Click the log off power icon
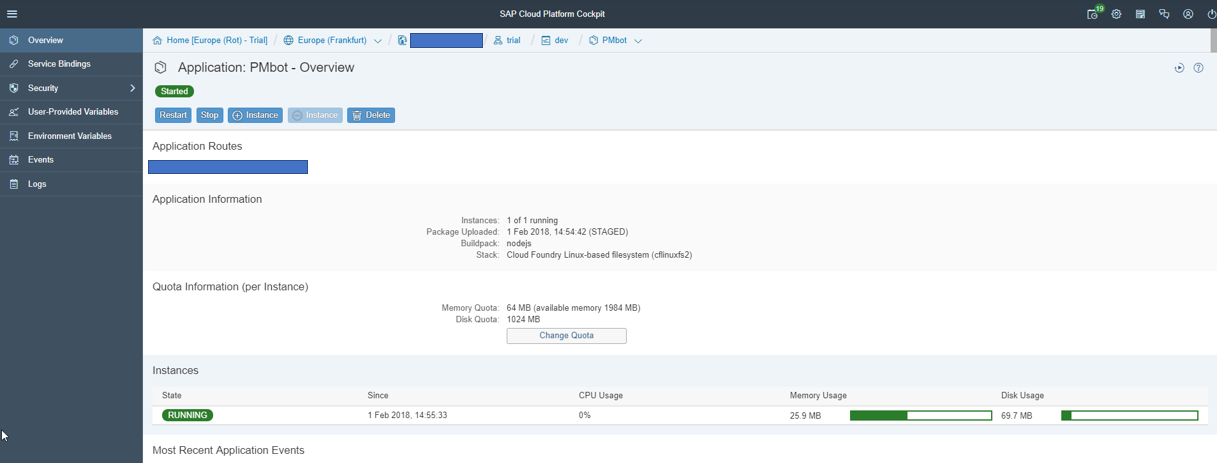 click(x=1211, y=14)
